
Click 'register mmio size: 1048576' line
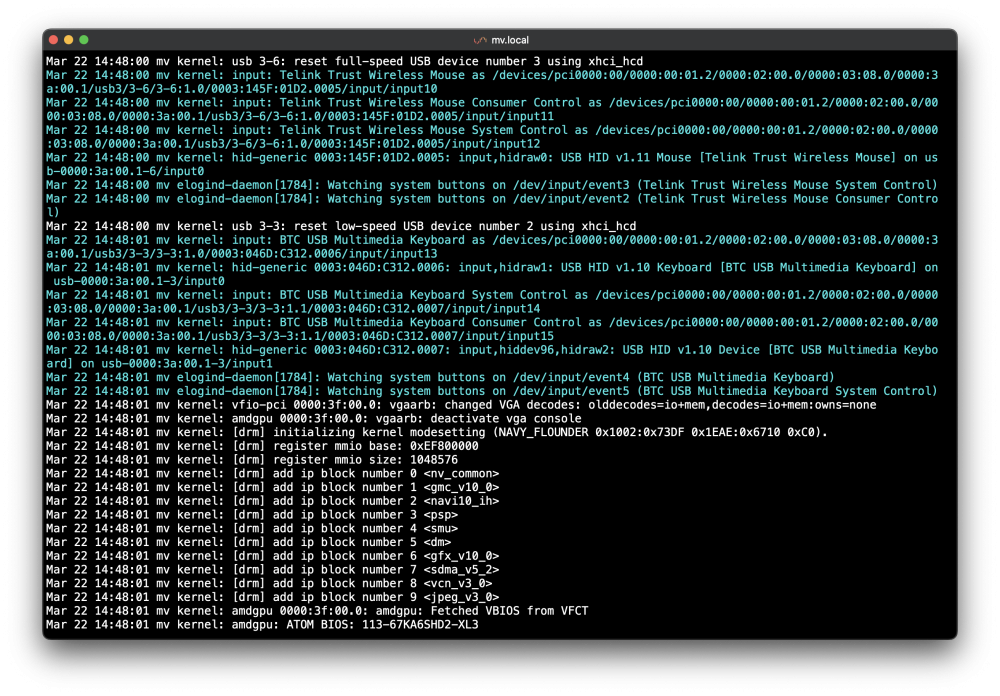[x=252, y=459]
